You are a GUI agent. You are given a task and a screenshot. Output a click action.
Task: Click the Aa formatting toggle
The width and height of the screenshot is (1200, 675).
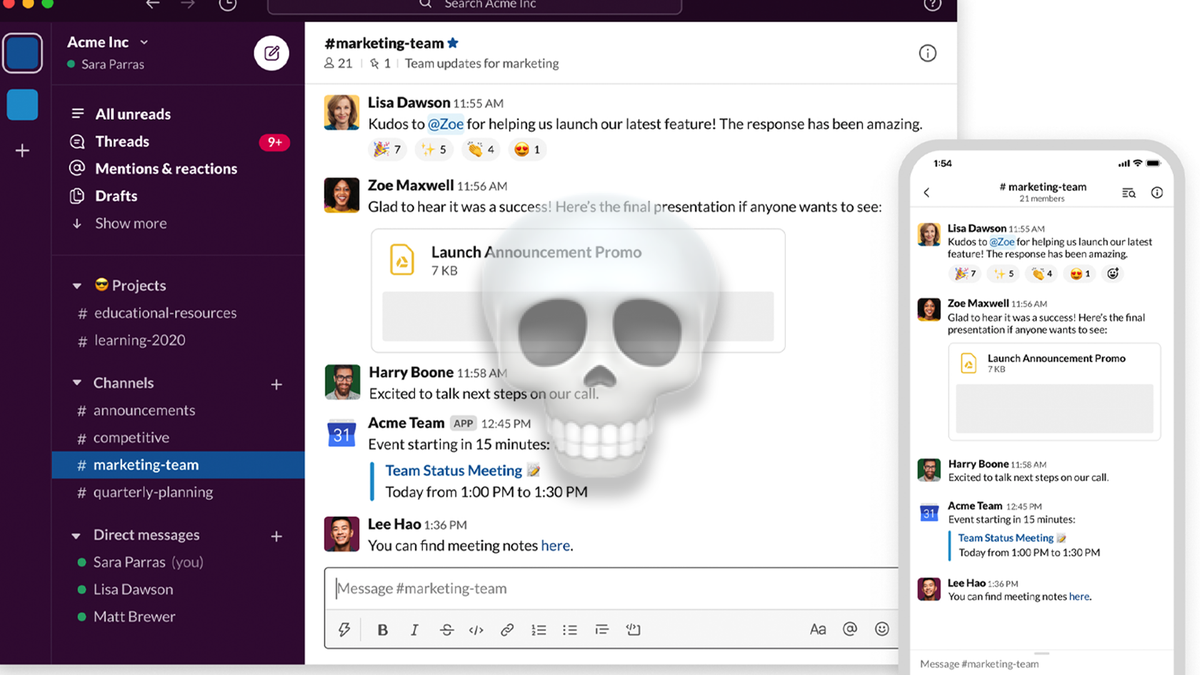click(818, 629)
